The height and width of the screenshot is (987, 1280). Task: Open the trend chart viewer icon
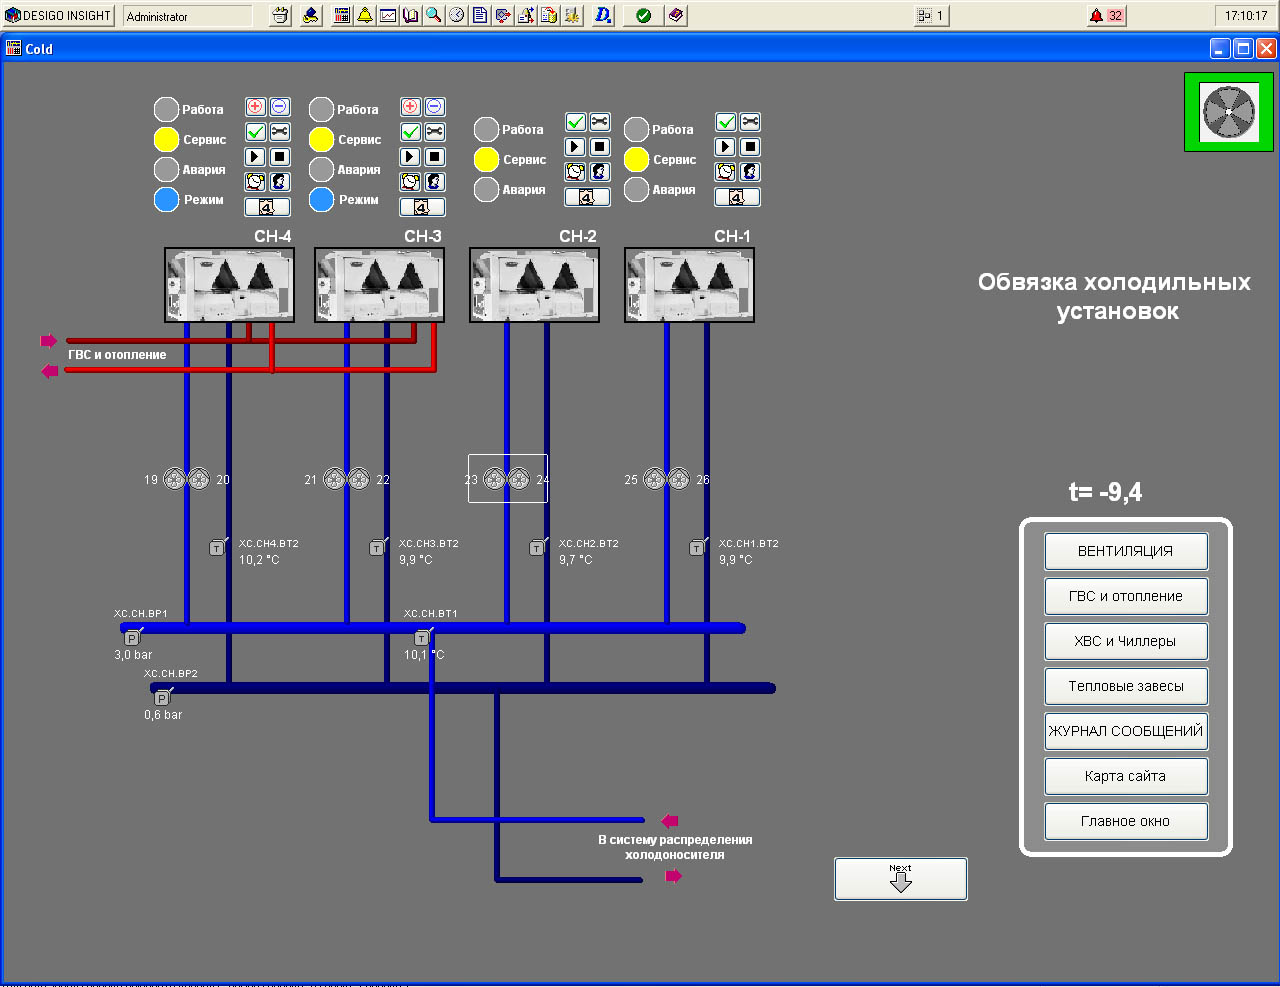[388, 15]
